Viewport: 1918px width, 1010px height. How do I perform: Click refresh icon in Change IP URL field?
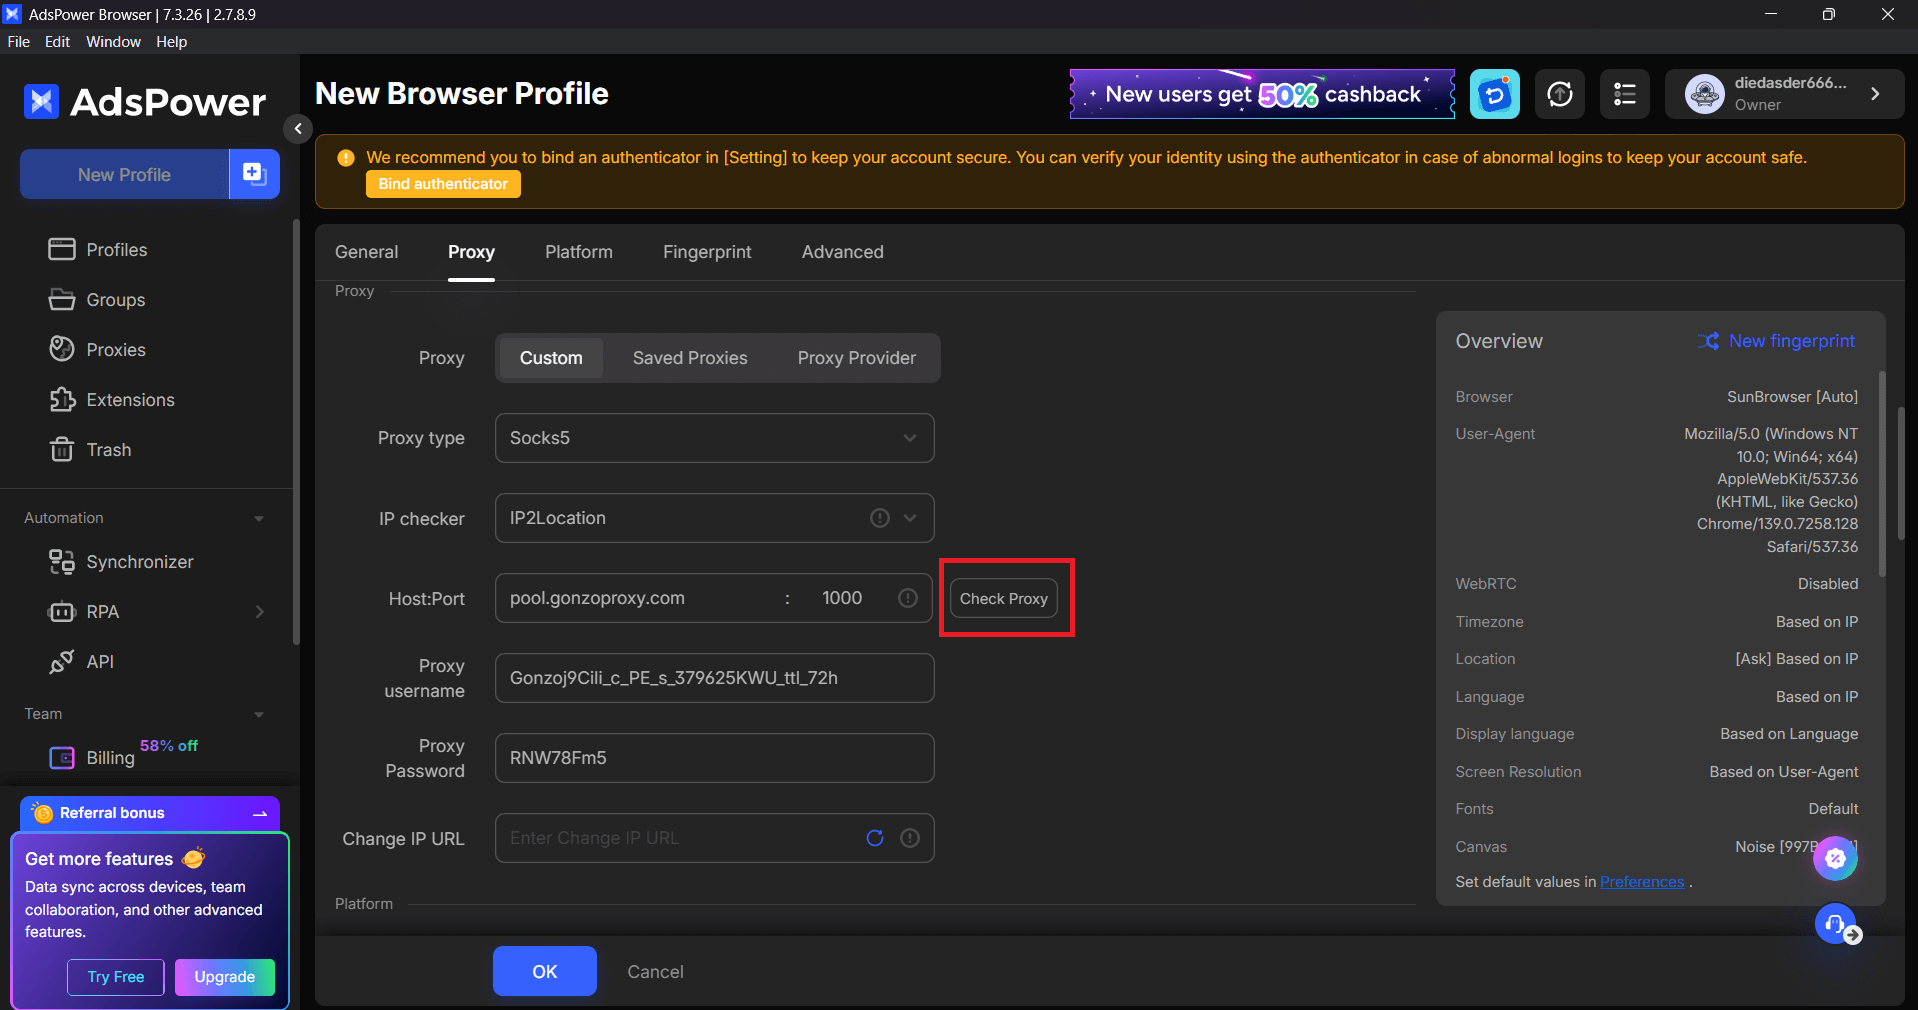[875, 838]
